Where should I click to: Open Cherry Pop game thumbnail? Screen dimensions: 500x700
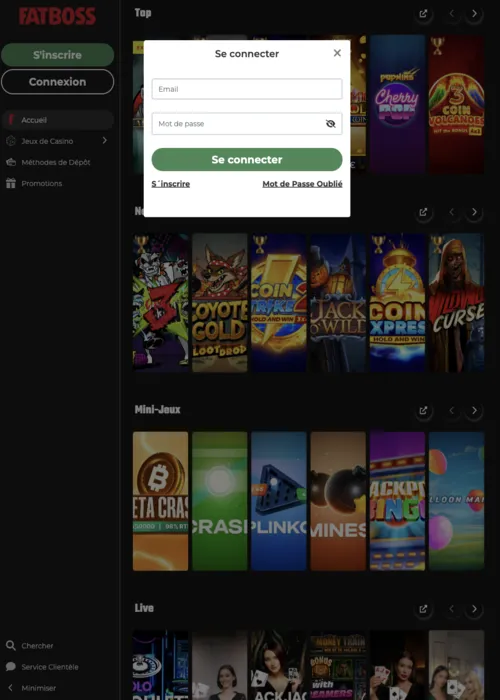coord(397,104)
